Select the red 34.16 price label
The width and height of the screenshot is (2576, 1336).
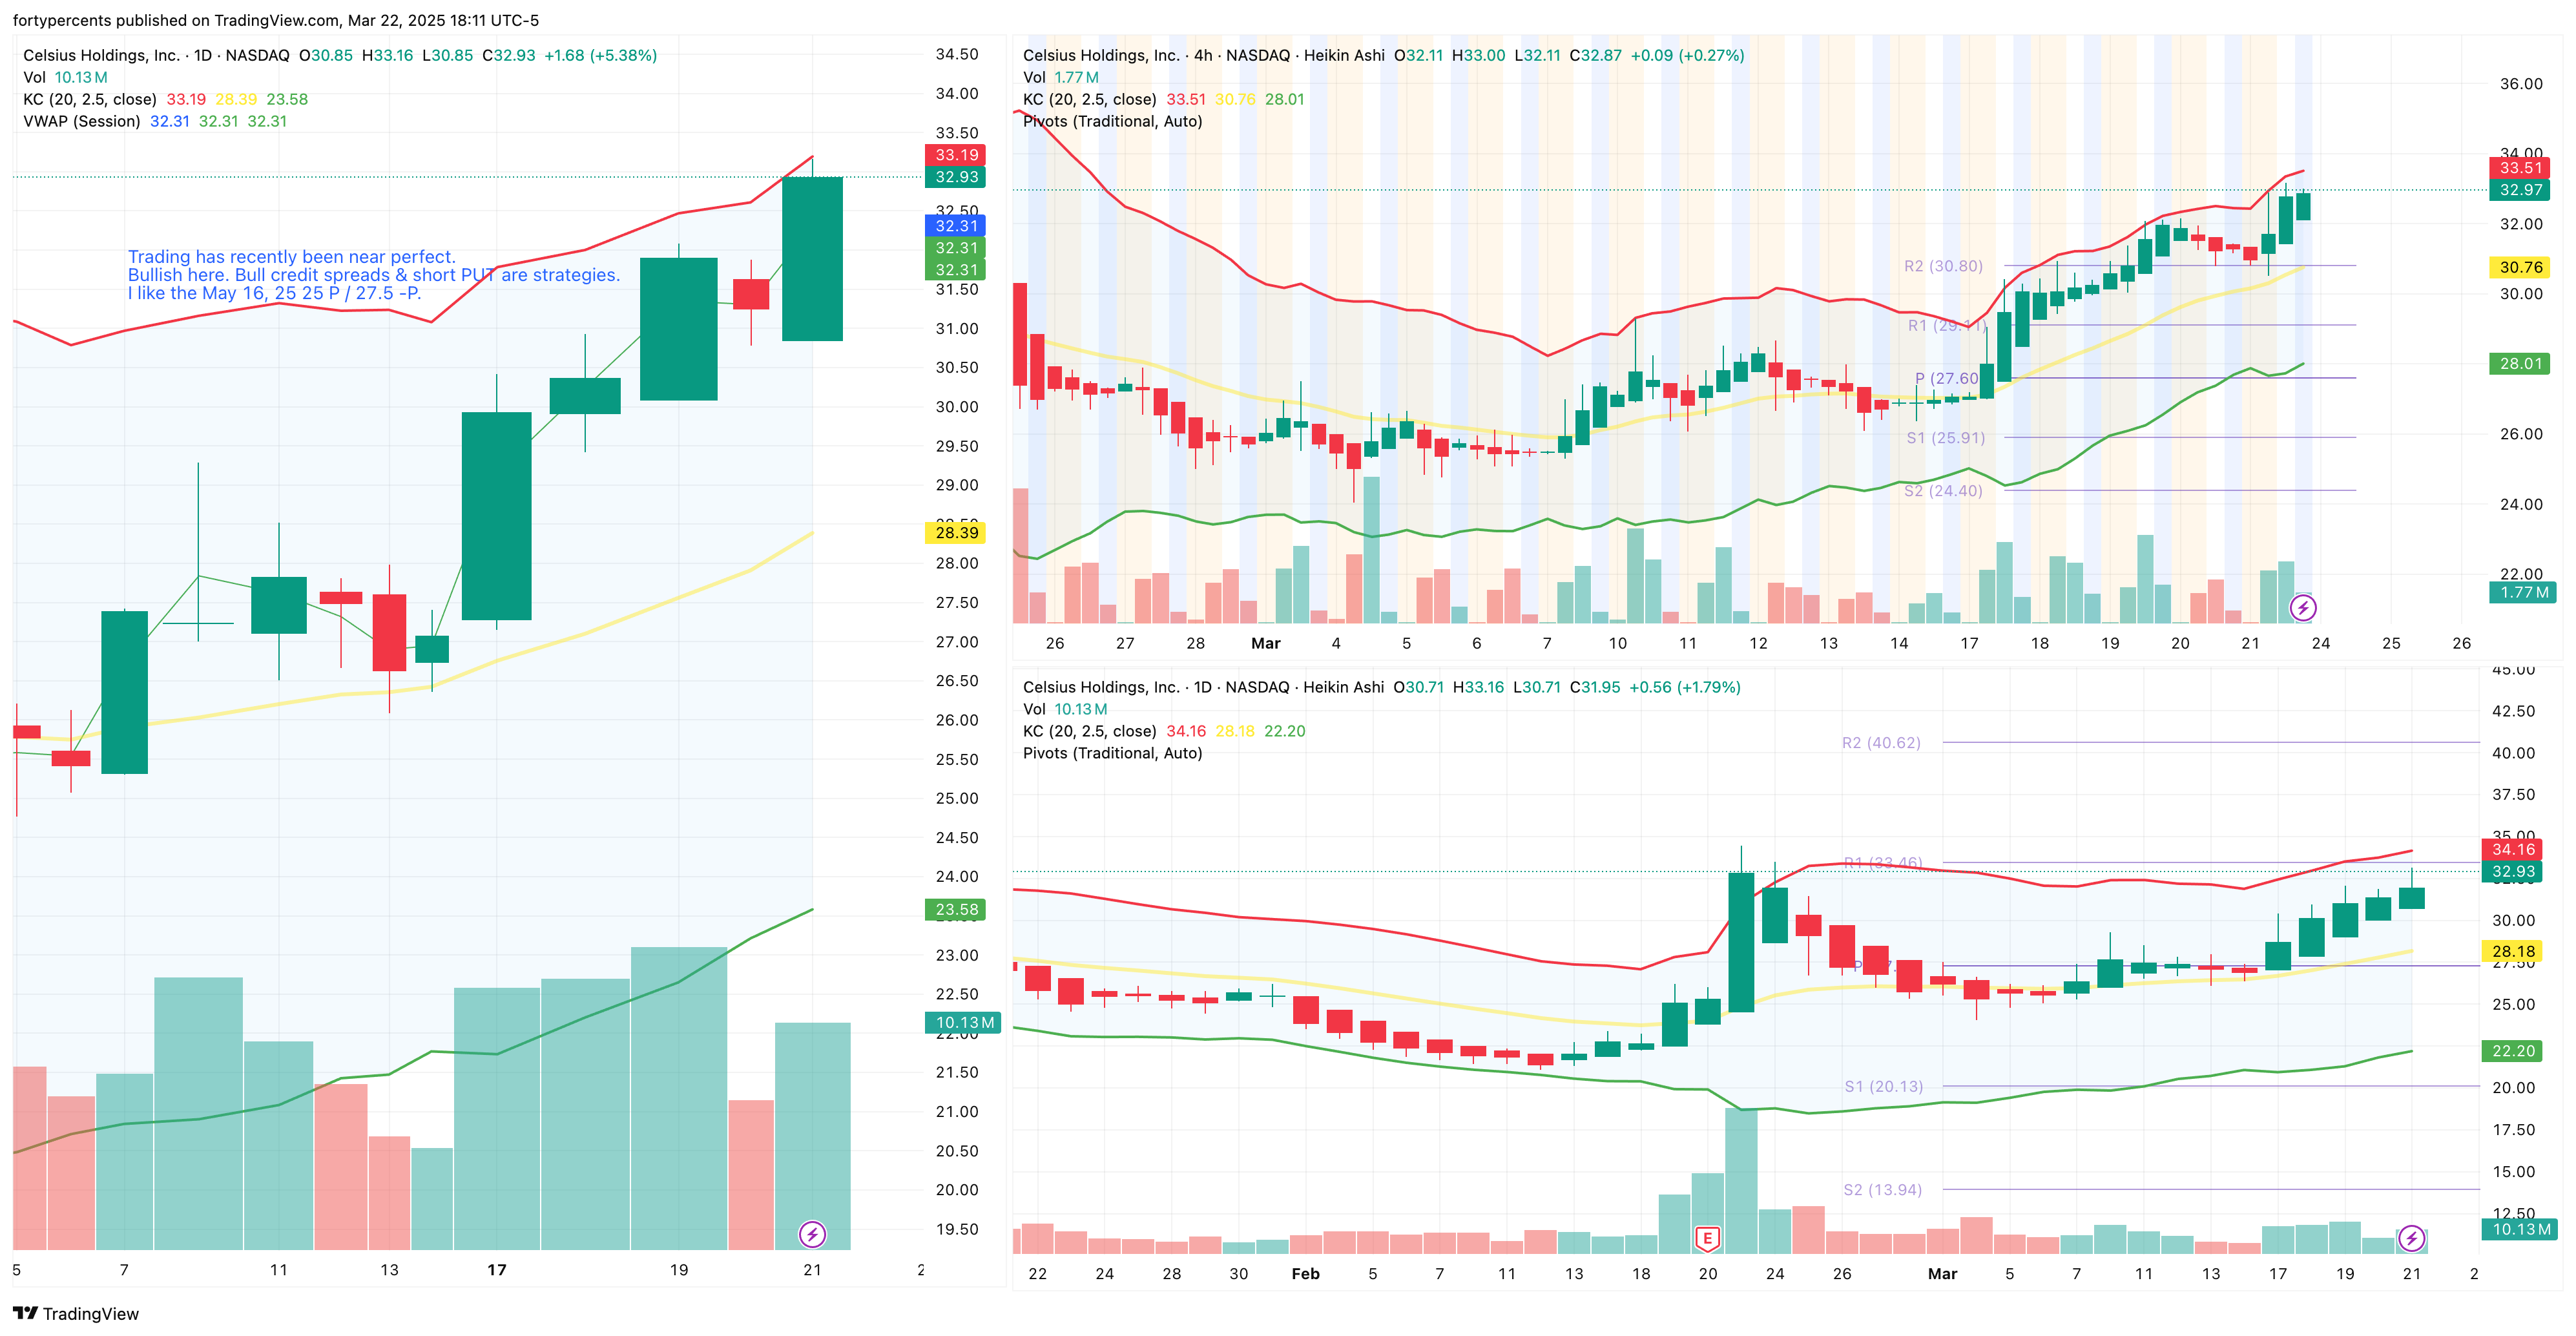coord(2513,849)
